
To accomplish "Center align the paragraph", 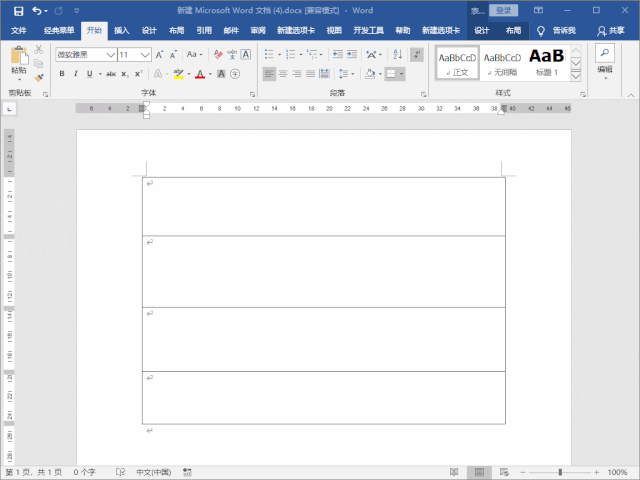I will 283,74.
